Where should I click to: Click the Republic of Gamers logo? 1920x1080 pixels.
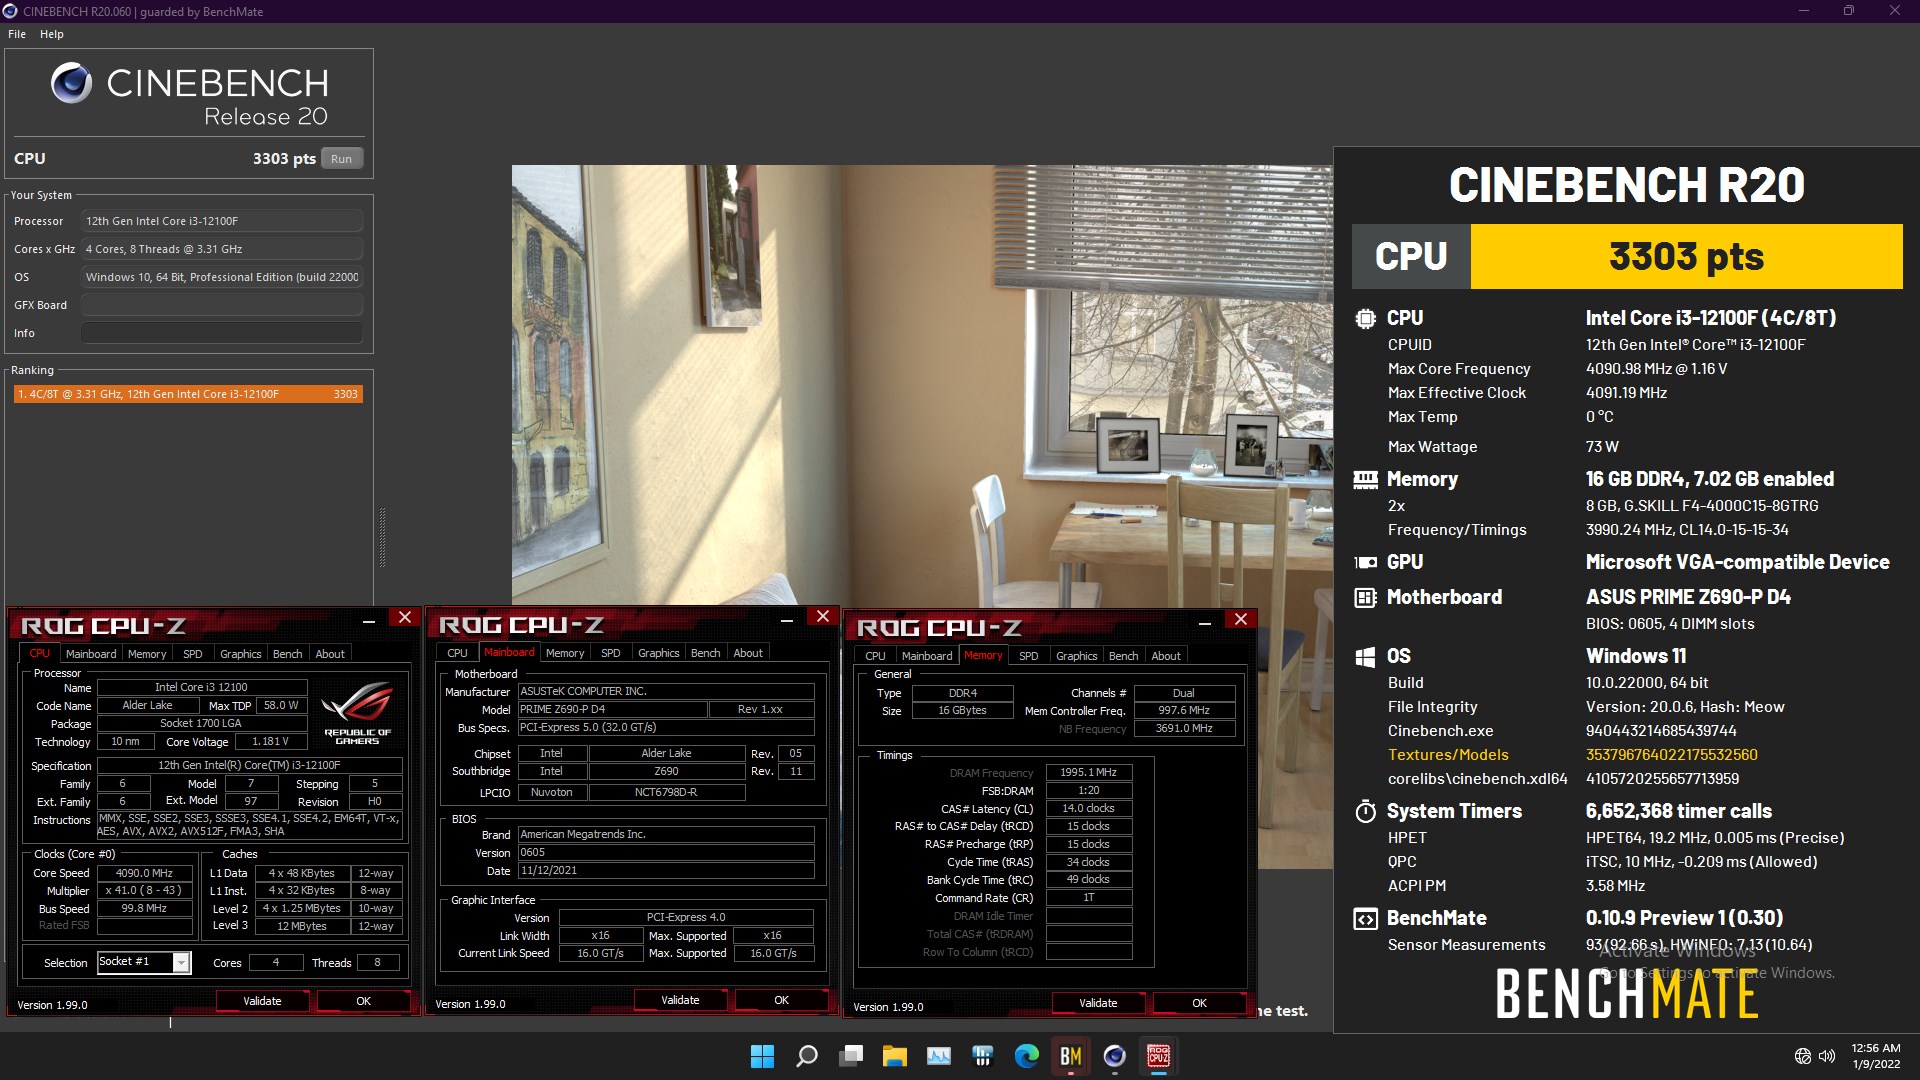click(x=358, y=712)
